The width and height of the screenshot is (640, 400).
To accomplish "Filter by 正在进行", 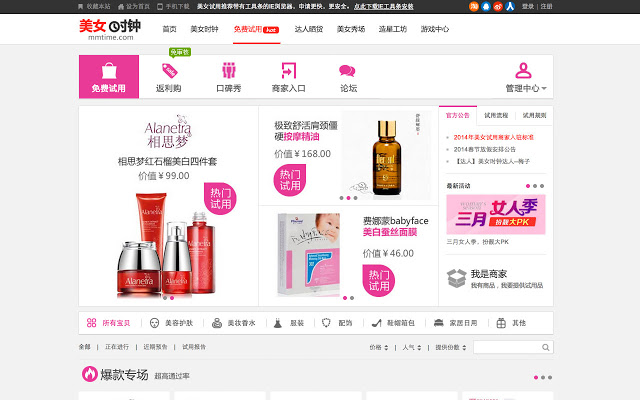I will coord(117,347).
